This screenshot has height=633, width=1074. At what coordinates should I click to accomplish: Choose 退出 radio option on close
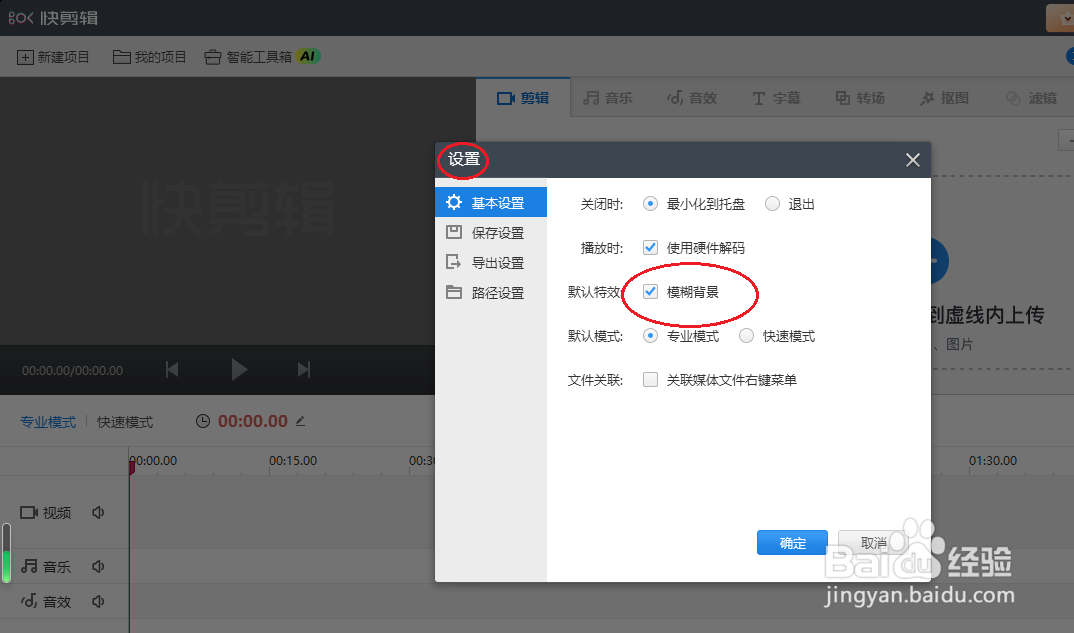pyautogui.click(x=772, y=203)
